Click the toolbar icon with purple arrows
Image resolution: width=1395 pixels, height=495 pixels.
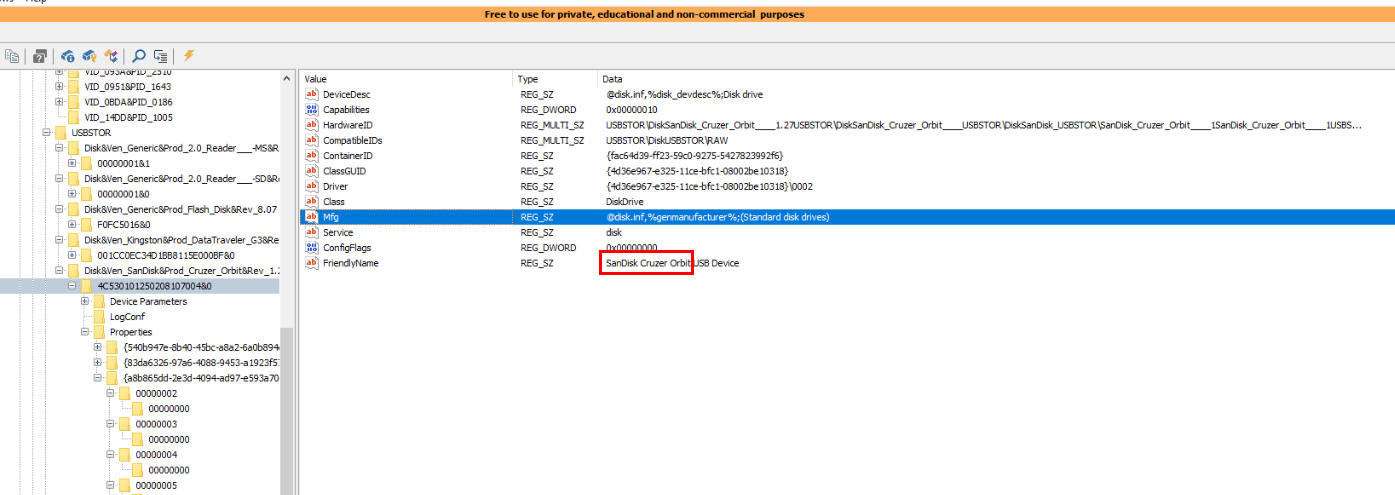111,57
